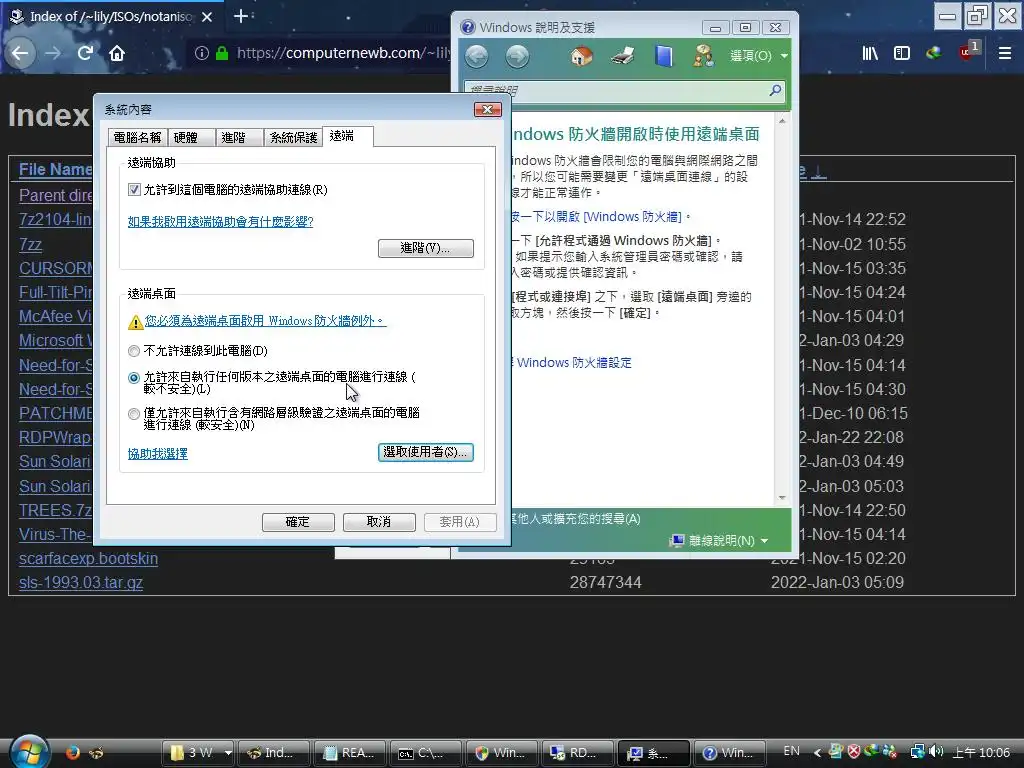The width and height of the screenshot is (1024, 768).
Task: Open the 7zz directory link
Action: point(30,244)
